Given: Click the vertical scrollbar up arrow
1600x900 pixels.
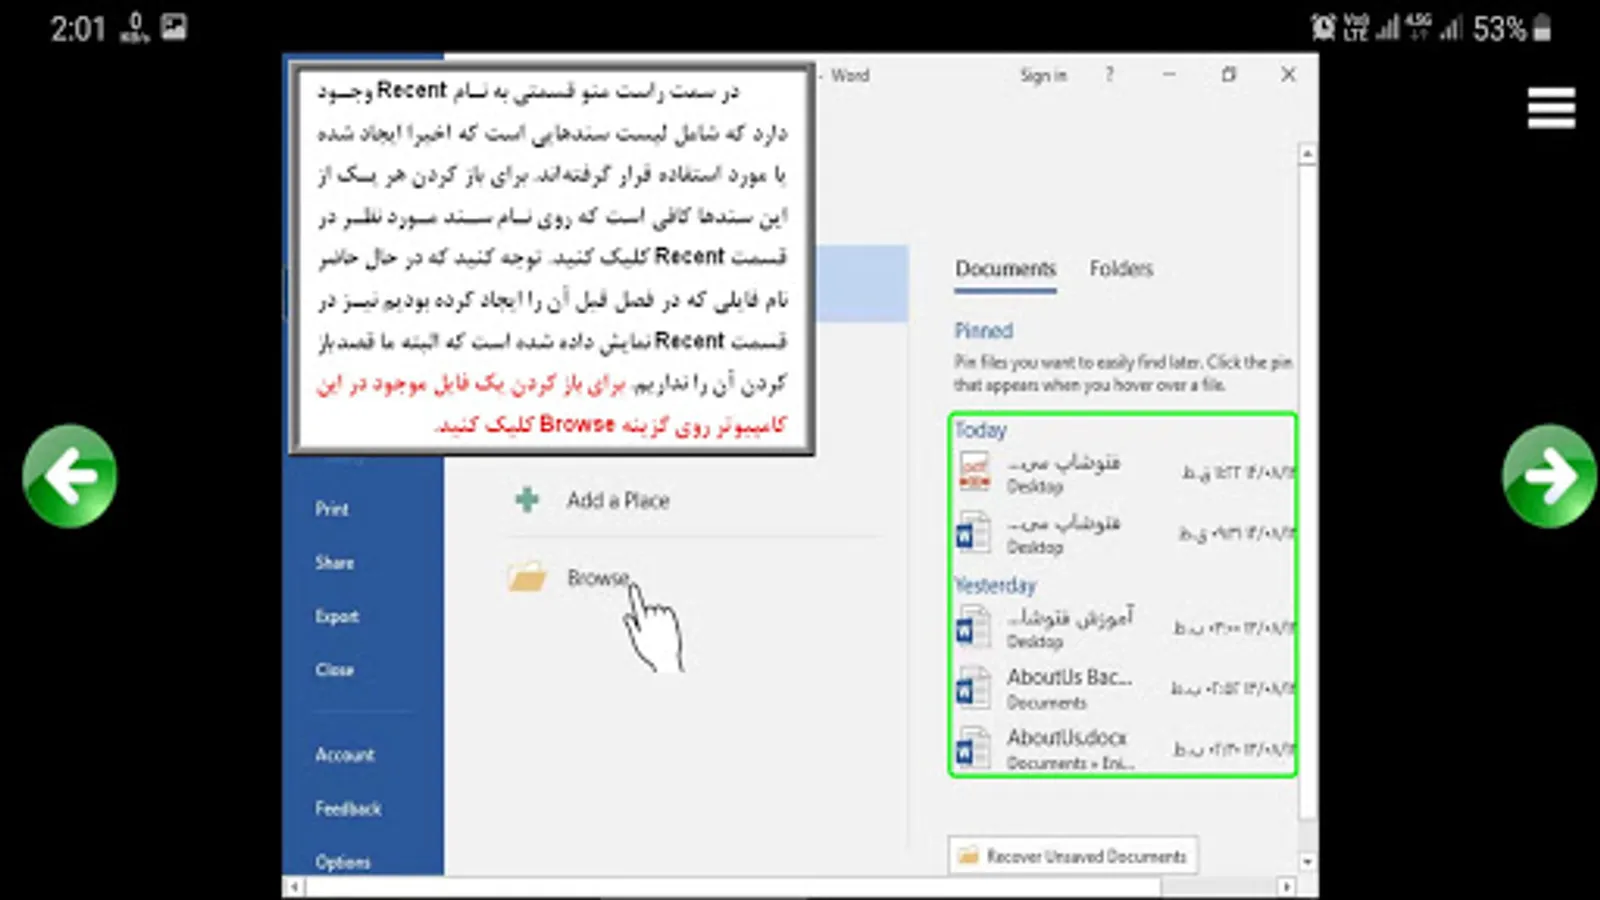Looking at the screenshot, I should click(x=1307, y=154).
